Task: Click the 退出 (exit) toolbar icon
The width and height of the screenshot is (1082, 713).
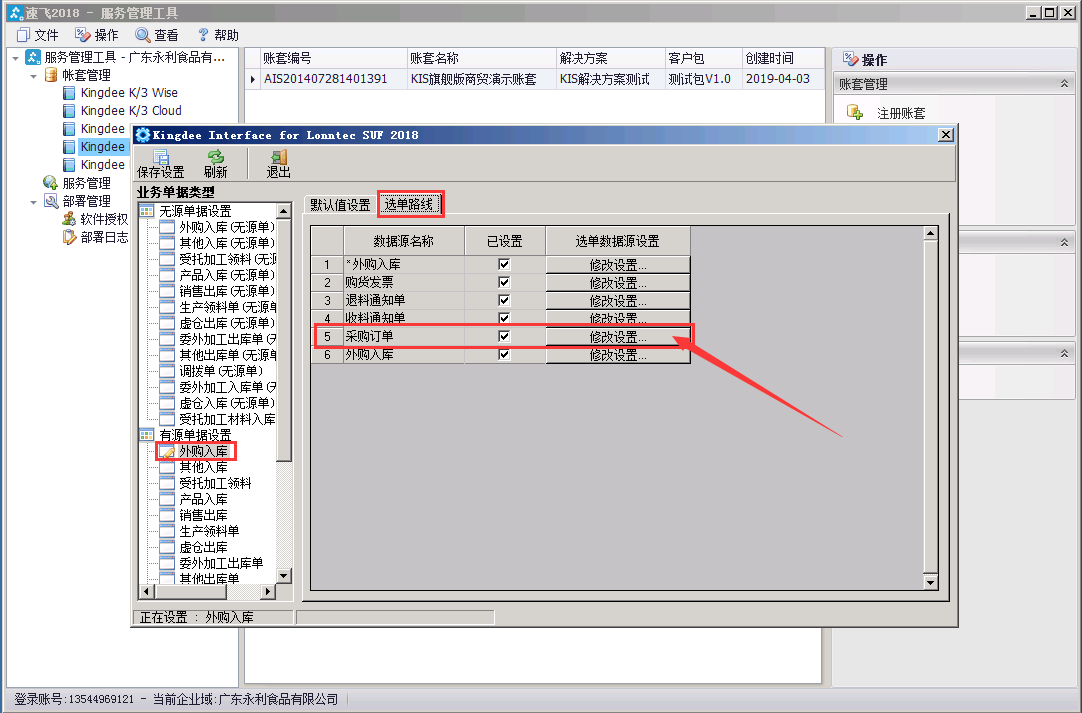Action: [x=279, y=157]
